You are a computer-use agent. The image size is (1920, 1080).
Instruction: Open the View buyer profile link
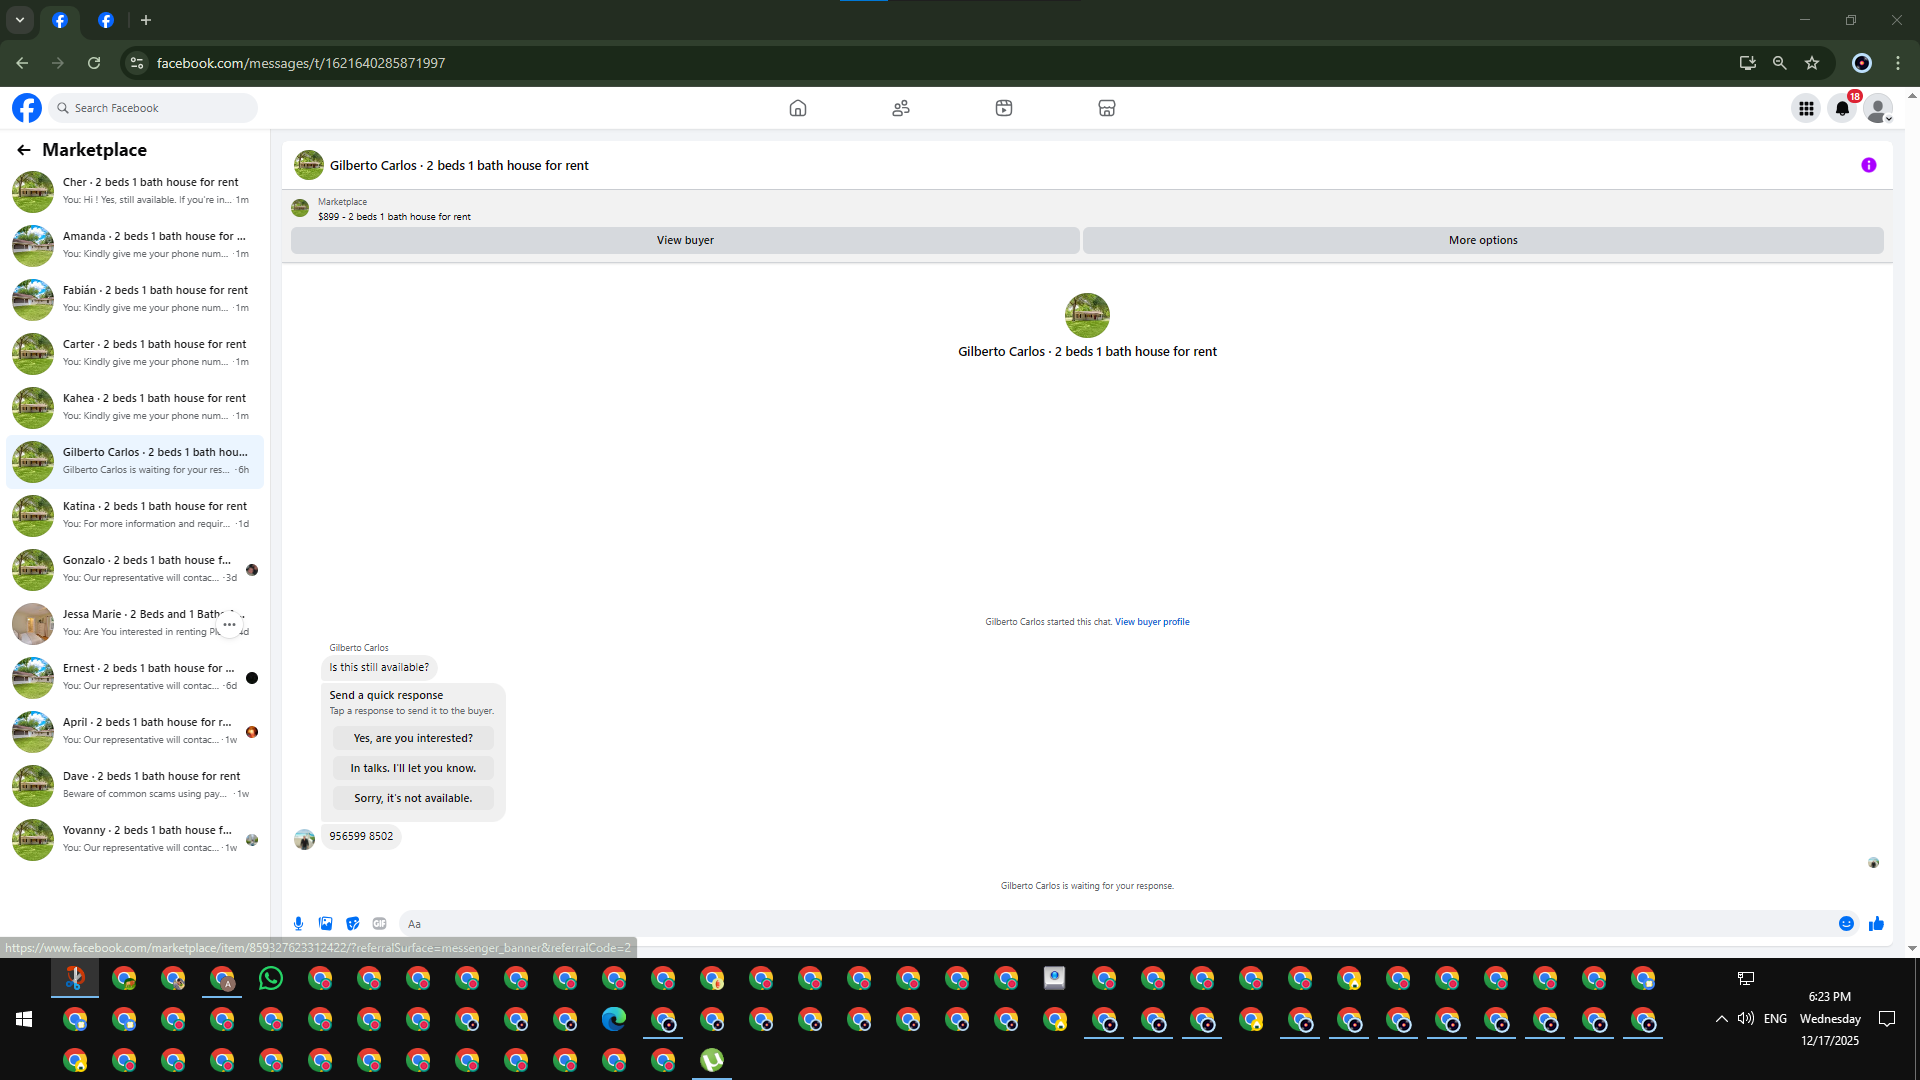pyautogui.click(x=1152, y=622)
